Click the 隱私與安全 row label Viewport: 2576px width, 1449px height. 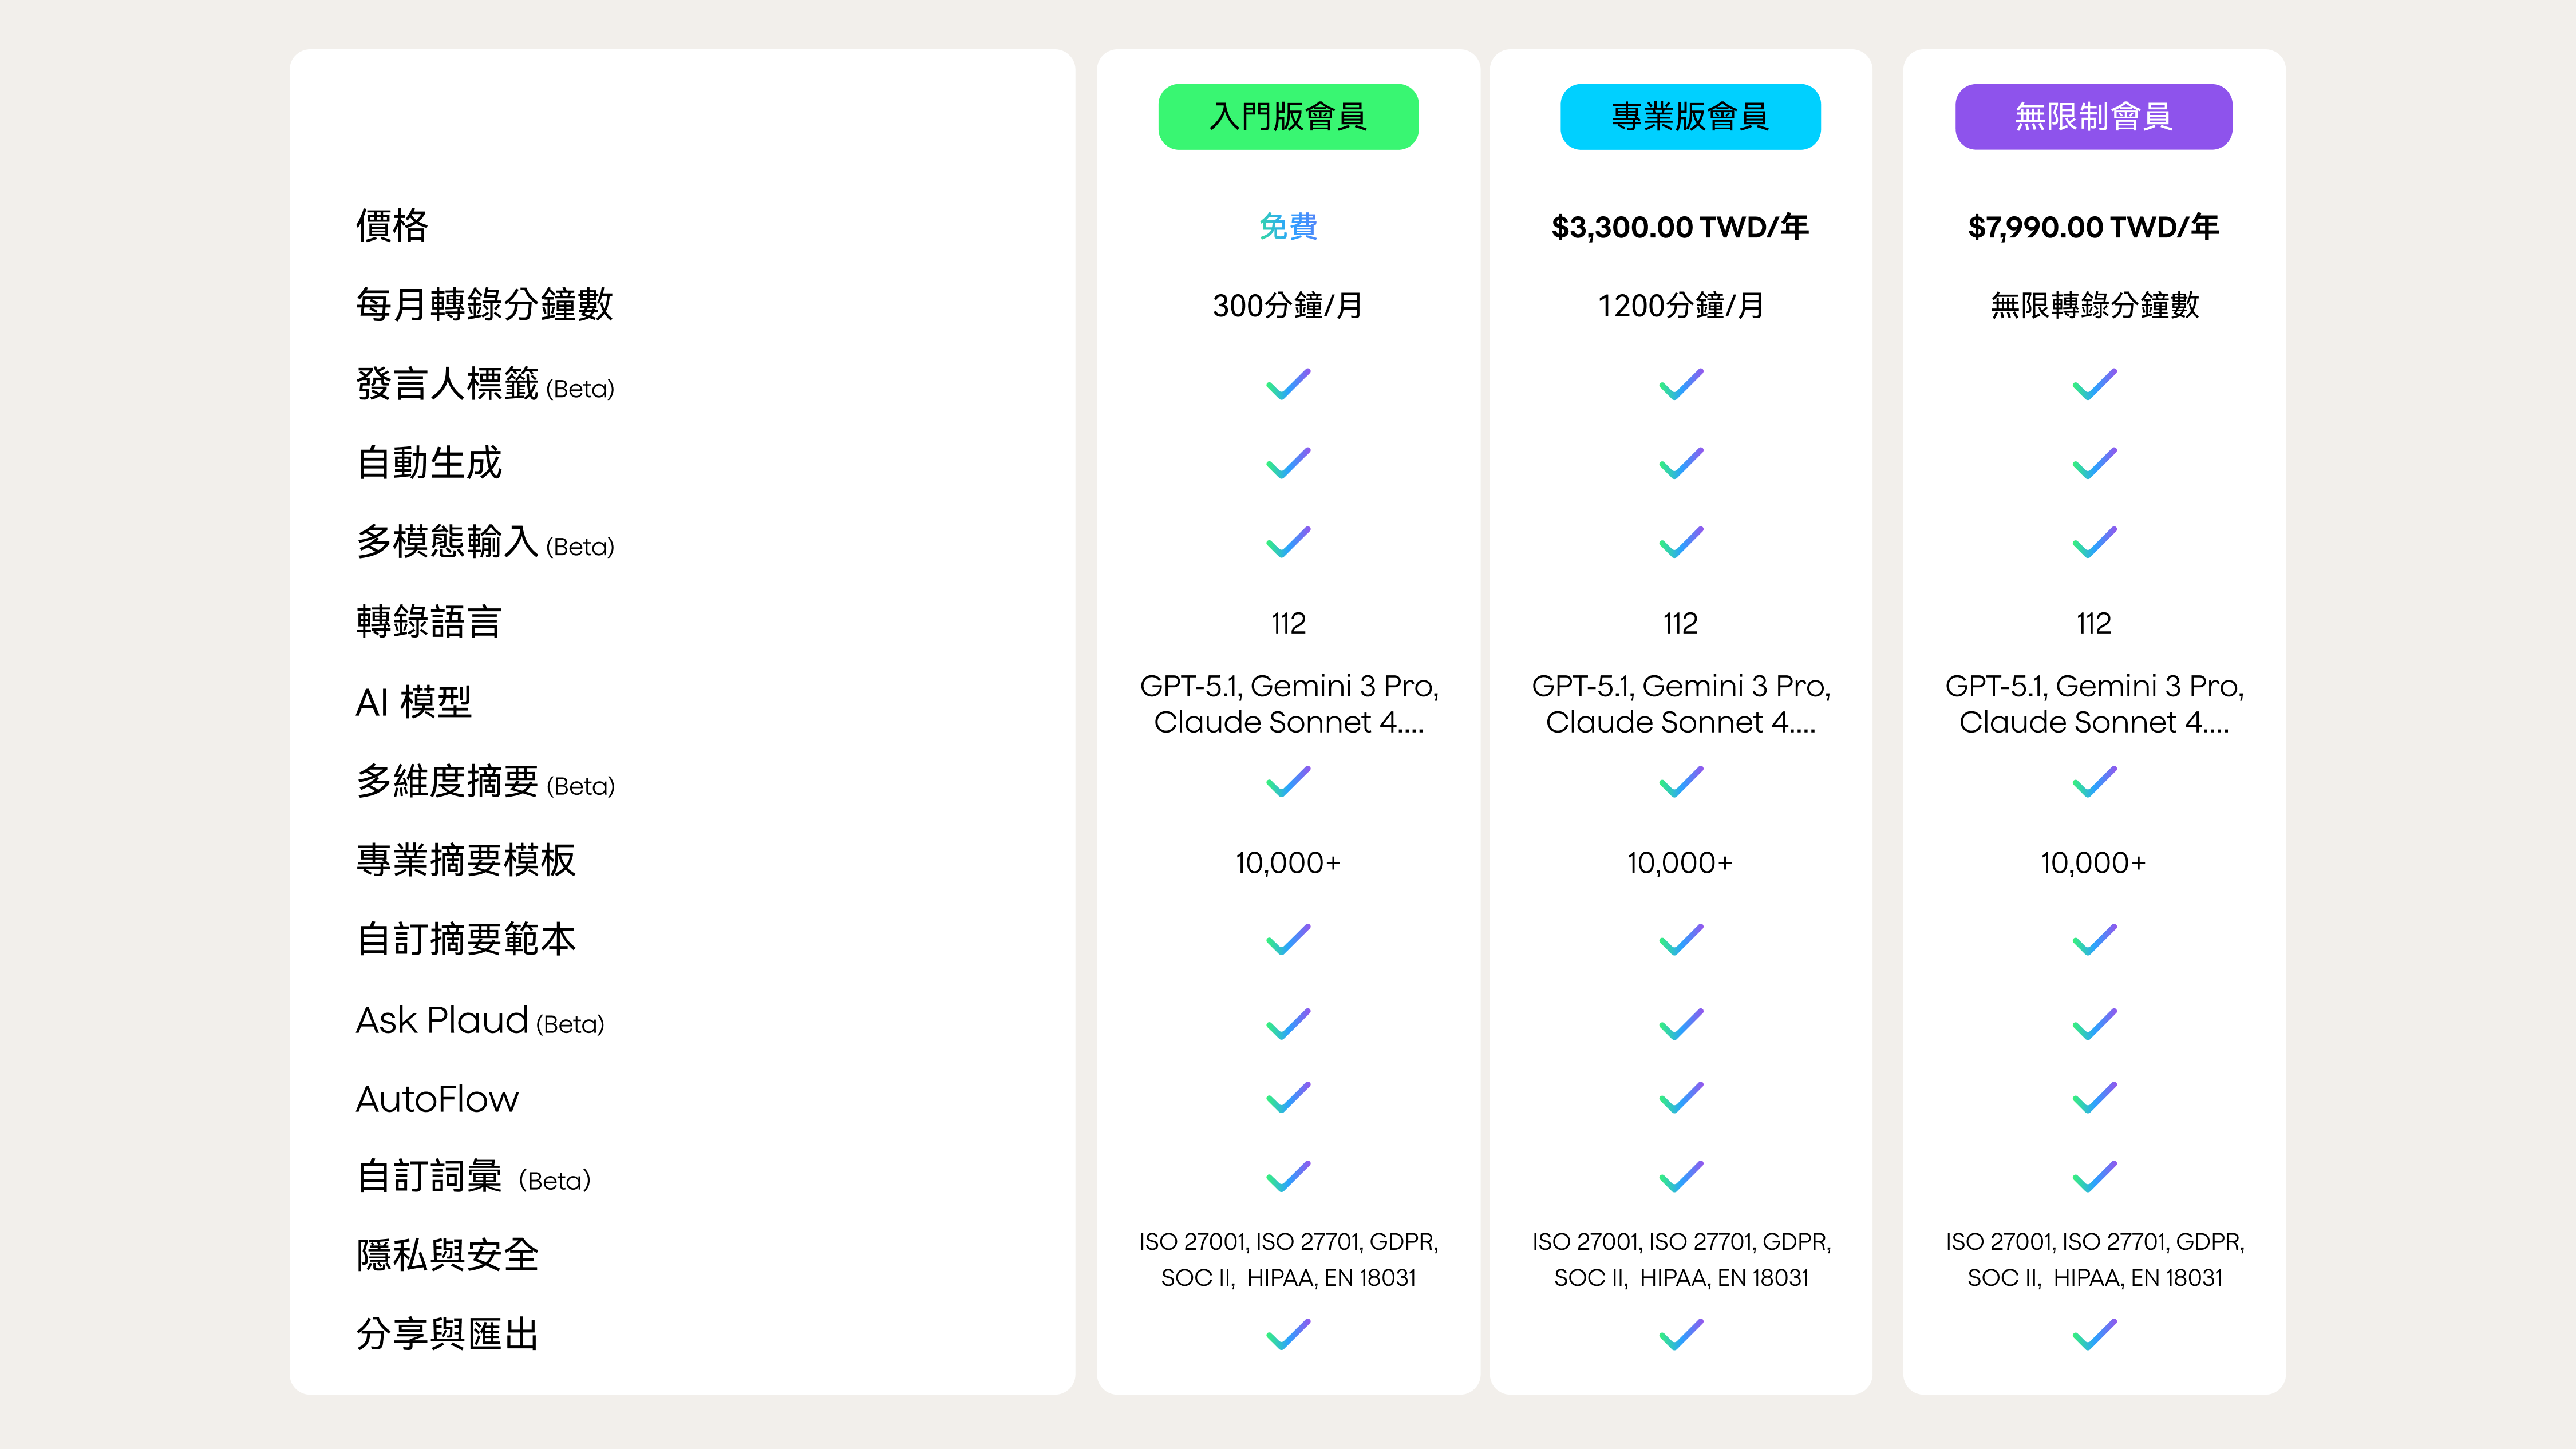(x=448, y=1255)
